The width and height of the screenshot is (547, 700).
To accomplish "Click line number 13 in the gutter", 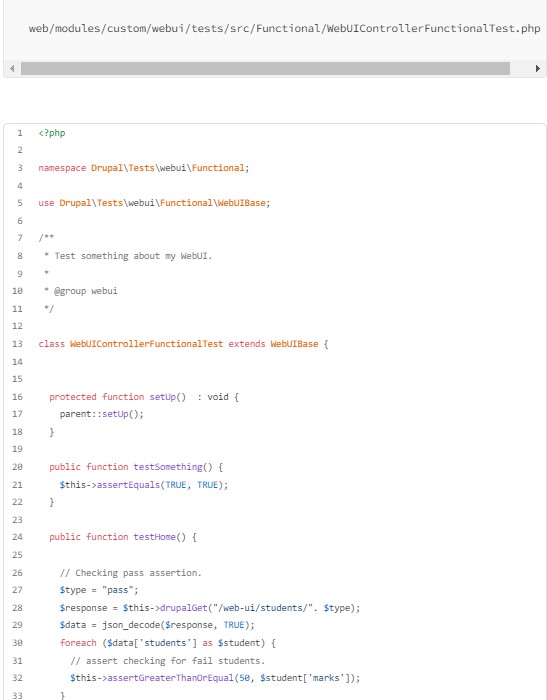I will (17, 344).
